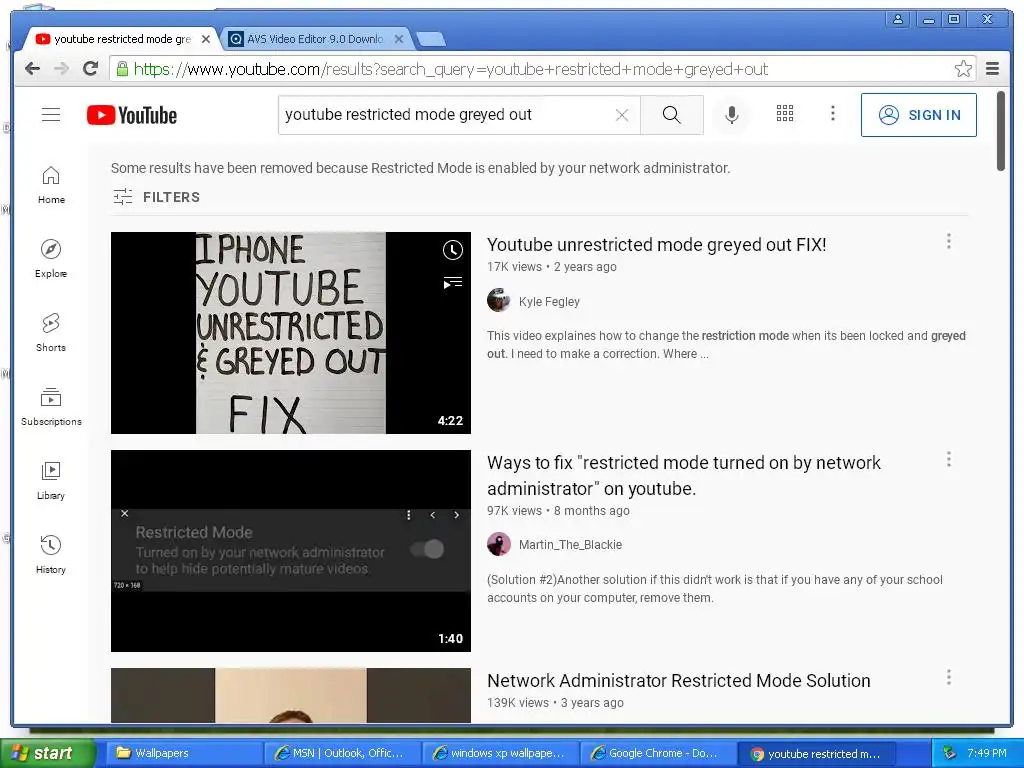The height and width of the screenshot is (768, 1024).
Task: Open Shorts in sidebar
Action: coord(51,333)
